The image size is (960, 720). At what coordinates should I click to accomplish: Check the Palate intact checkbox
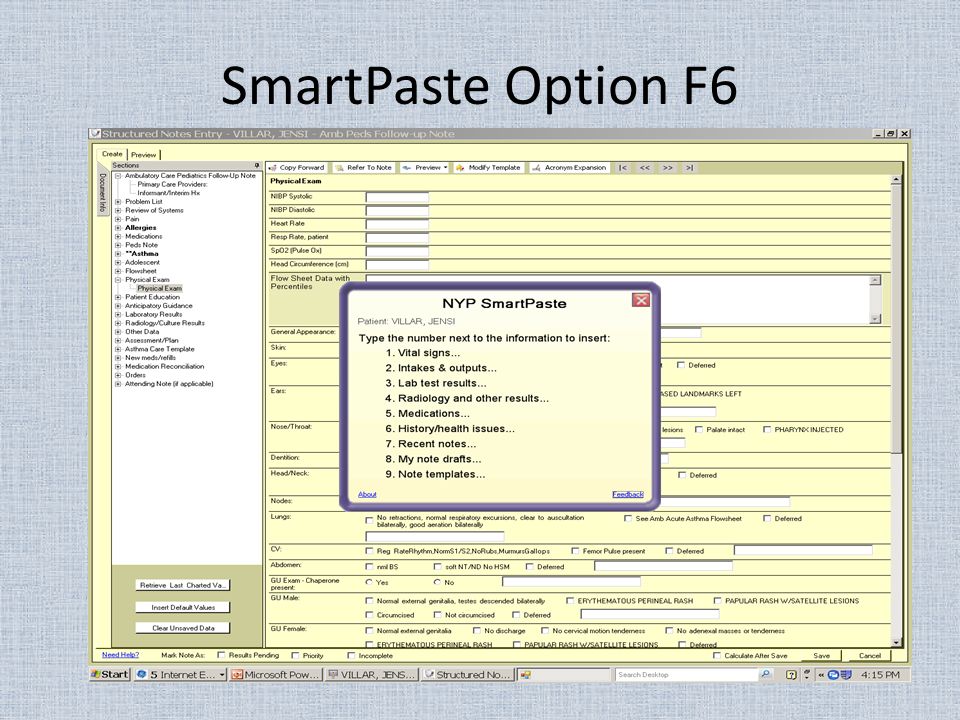(x=699, y=430)
